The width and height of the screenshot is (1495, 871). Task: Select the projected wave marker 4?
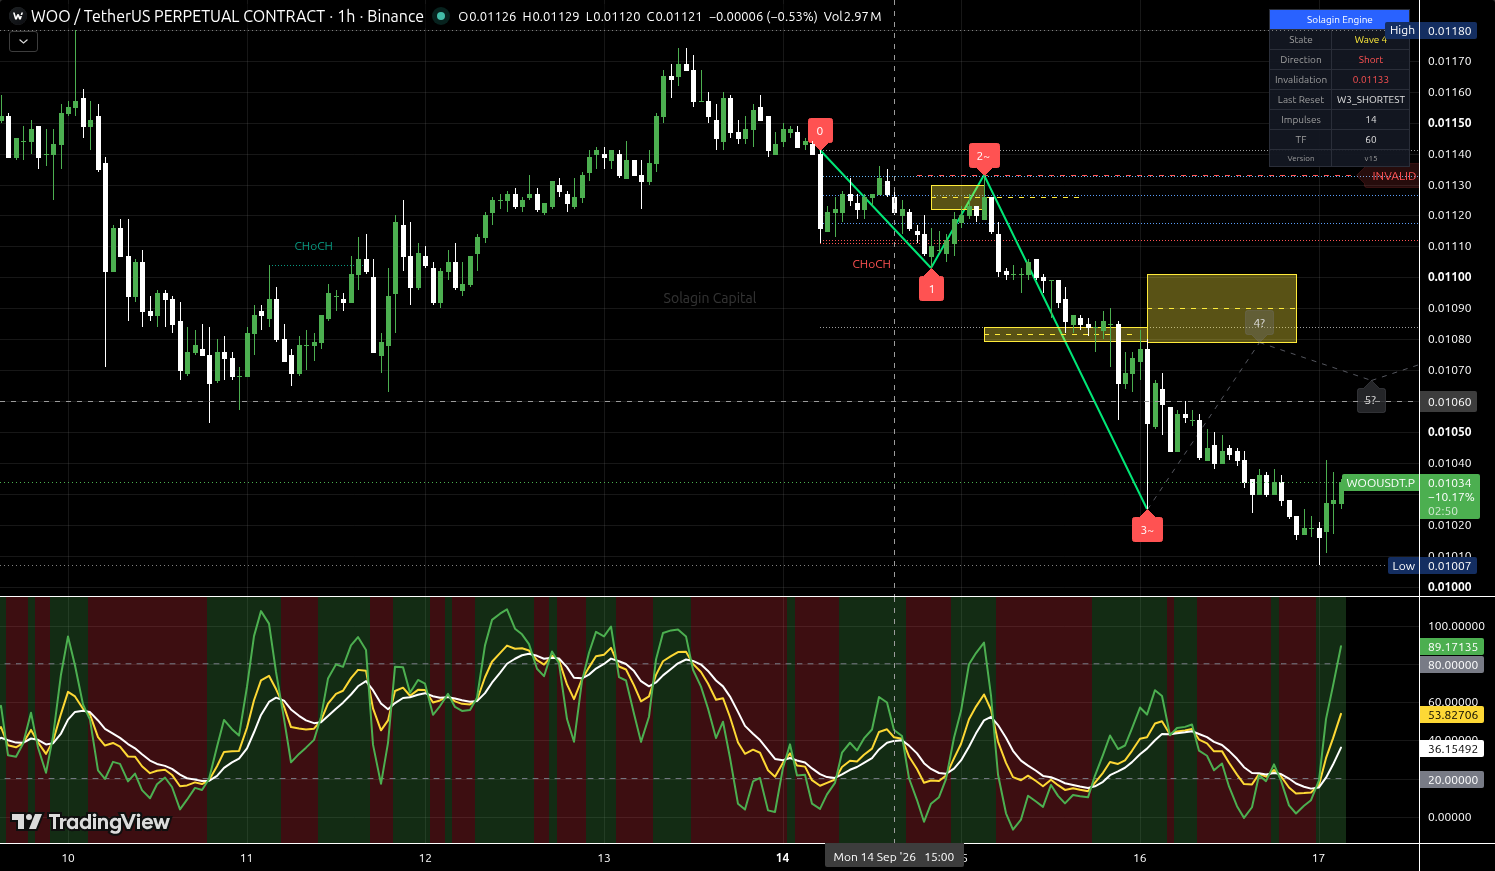pos(1259,324)
